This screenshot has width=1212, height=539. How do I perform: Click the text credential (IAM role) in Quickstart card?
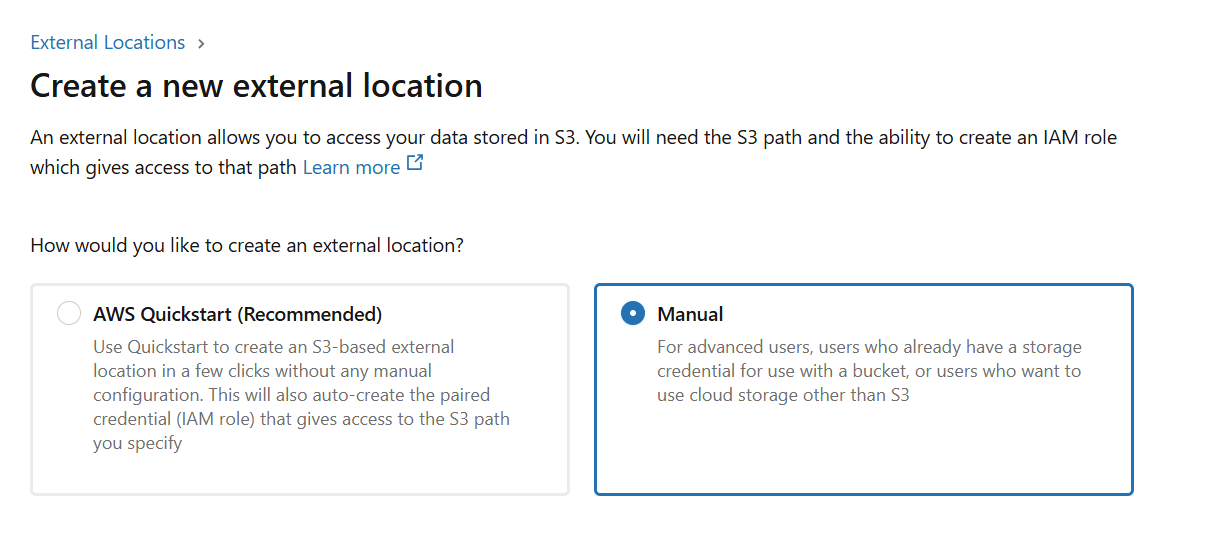tap(173, 419)
